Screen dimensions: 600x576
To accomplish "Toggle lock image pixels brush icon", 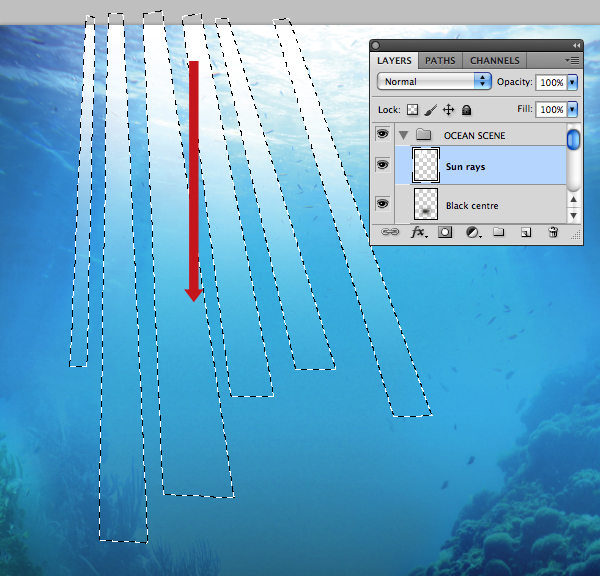I will pyautogui.click(x=430, y=110).
